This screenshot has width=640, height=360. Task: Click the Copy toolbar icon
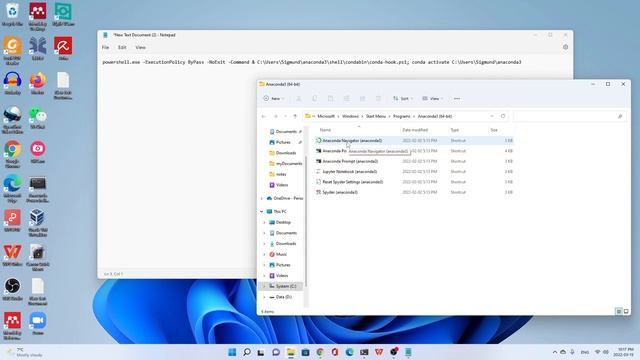pyautogui.click(x=314, y=98)
